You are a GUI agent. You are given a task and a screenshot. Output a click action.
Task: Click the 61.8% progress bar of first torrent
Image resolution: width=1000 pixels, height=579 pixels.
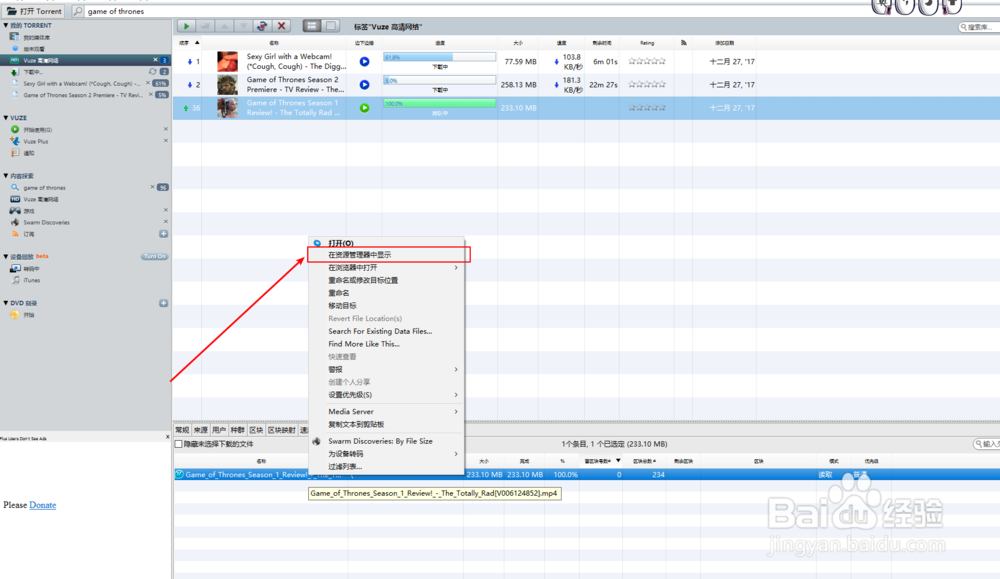pos(439,57)
